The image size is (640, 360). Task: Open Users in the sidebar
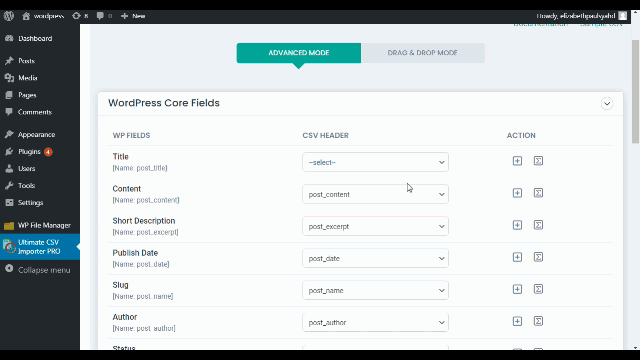pos(40,169)
